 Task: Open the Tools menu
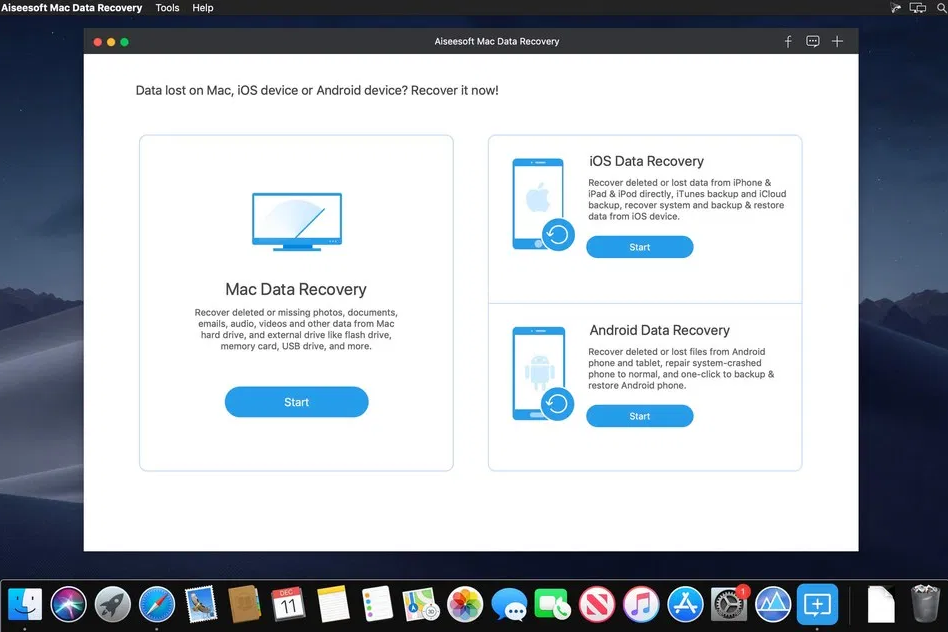coord(167,8)
